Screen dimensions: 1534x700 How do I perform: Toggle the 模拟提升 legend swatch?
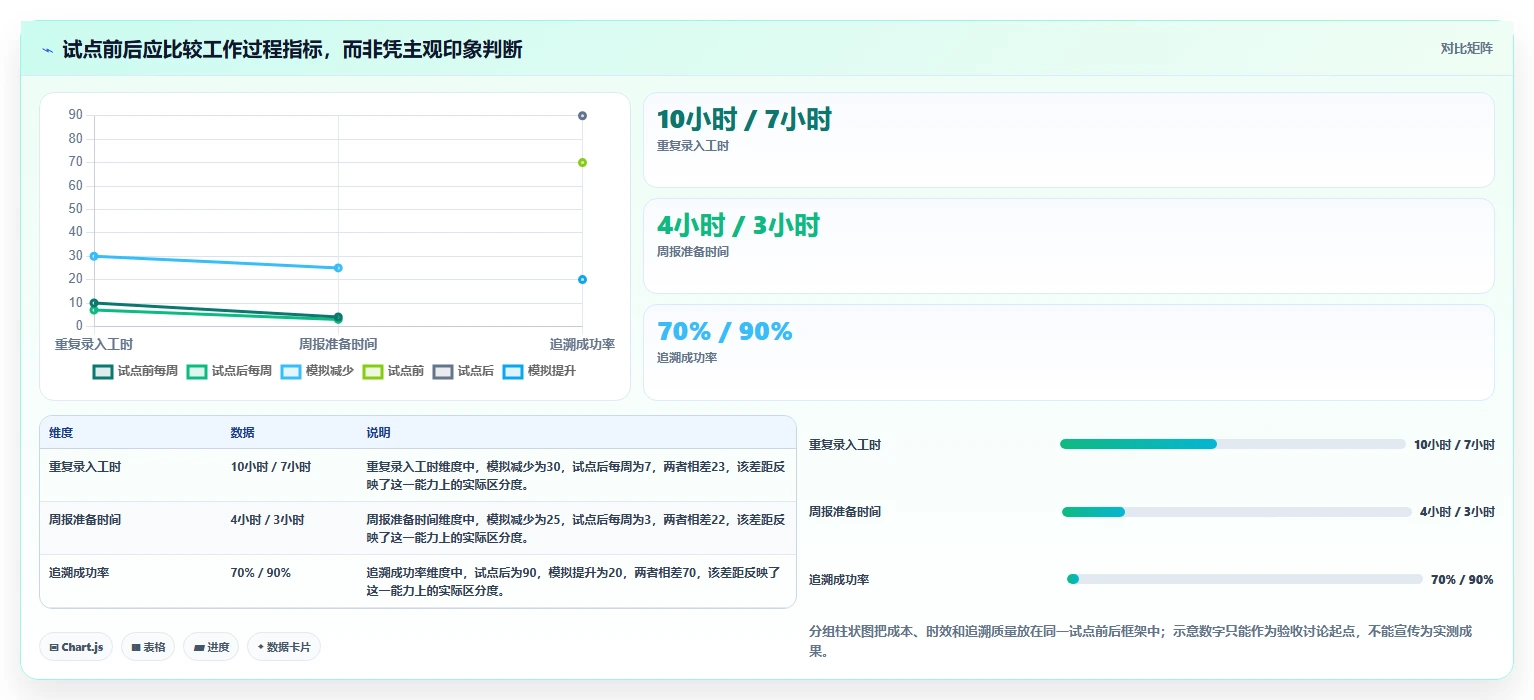click(513, 372)
